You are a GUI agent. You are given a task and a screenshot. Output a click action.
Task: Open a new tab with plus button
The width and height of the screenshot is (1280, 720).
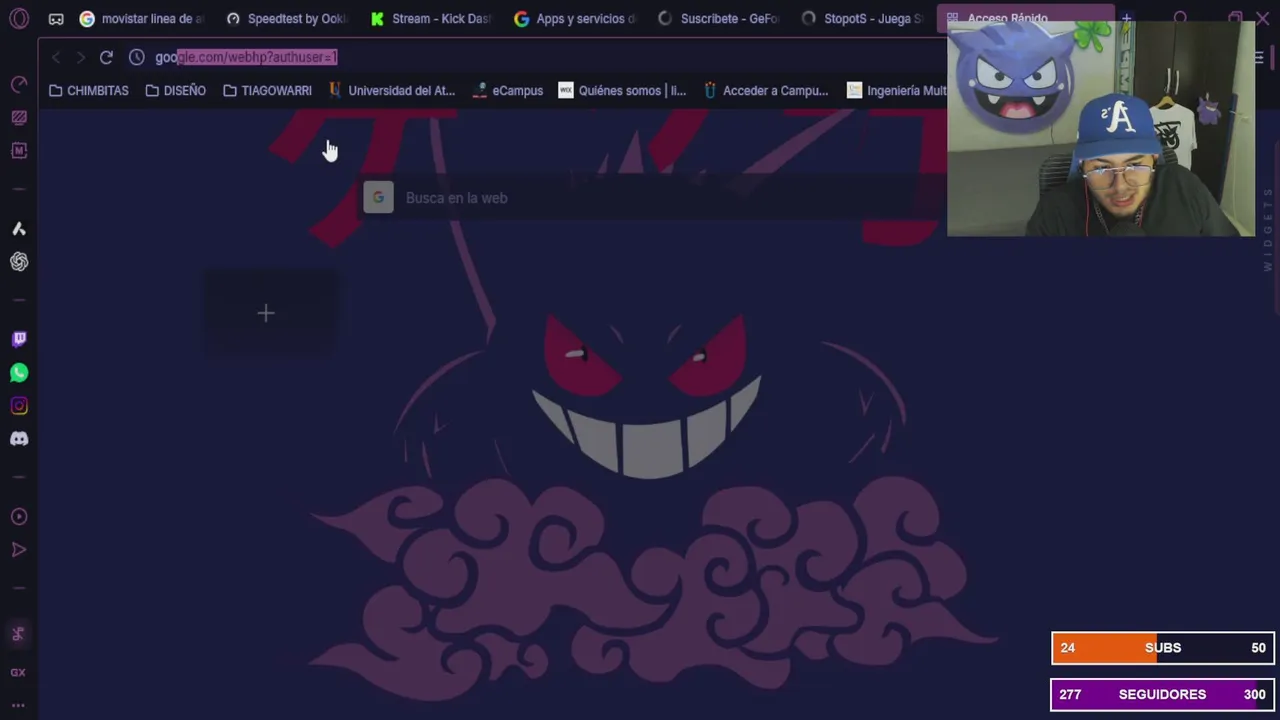pos(1126,19)
